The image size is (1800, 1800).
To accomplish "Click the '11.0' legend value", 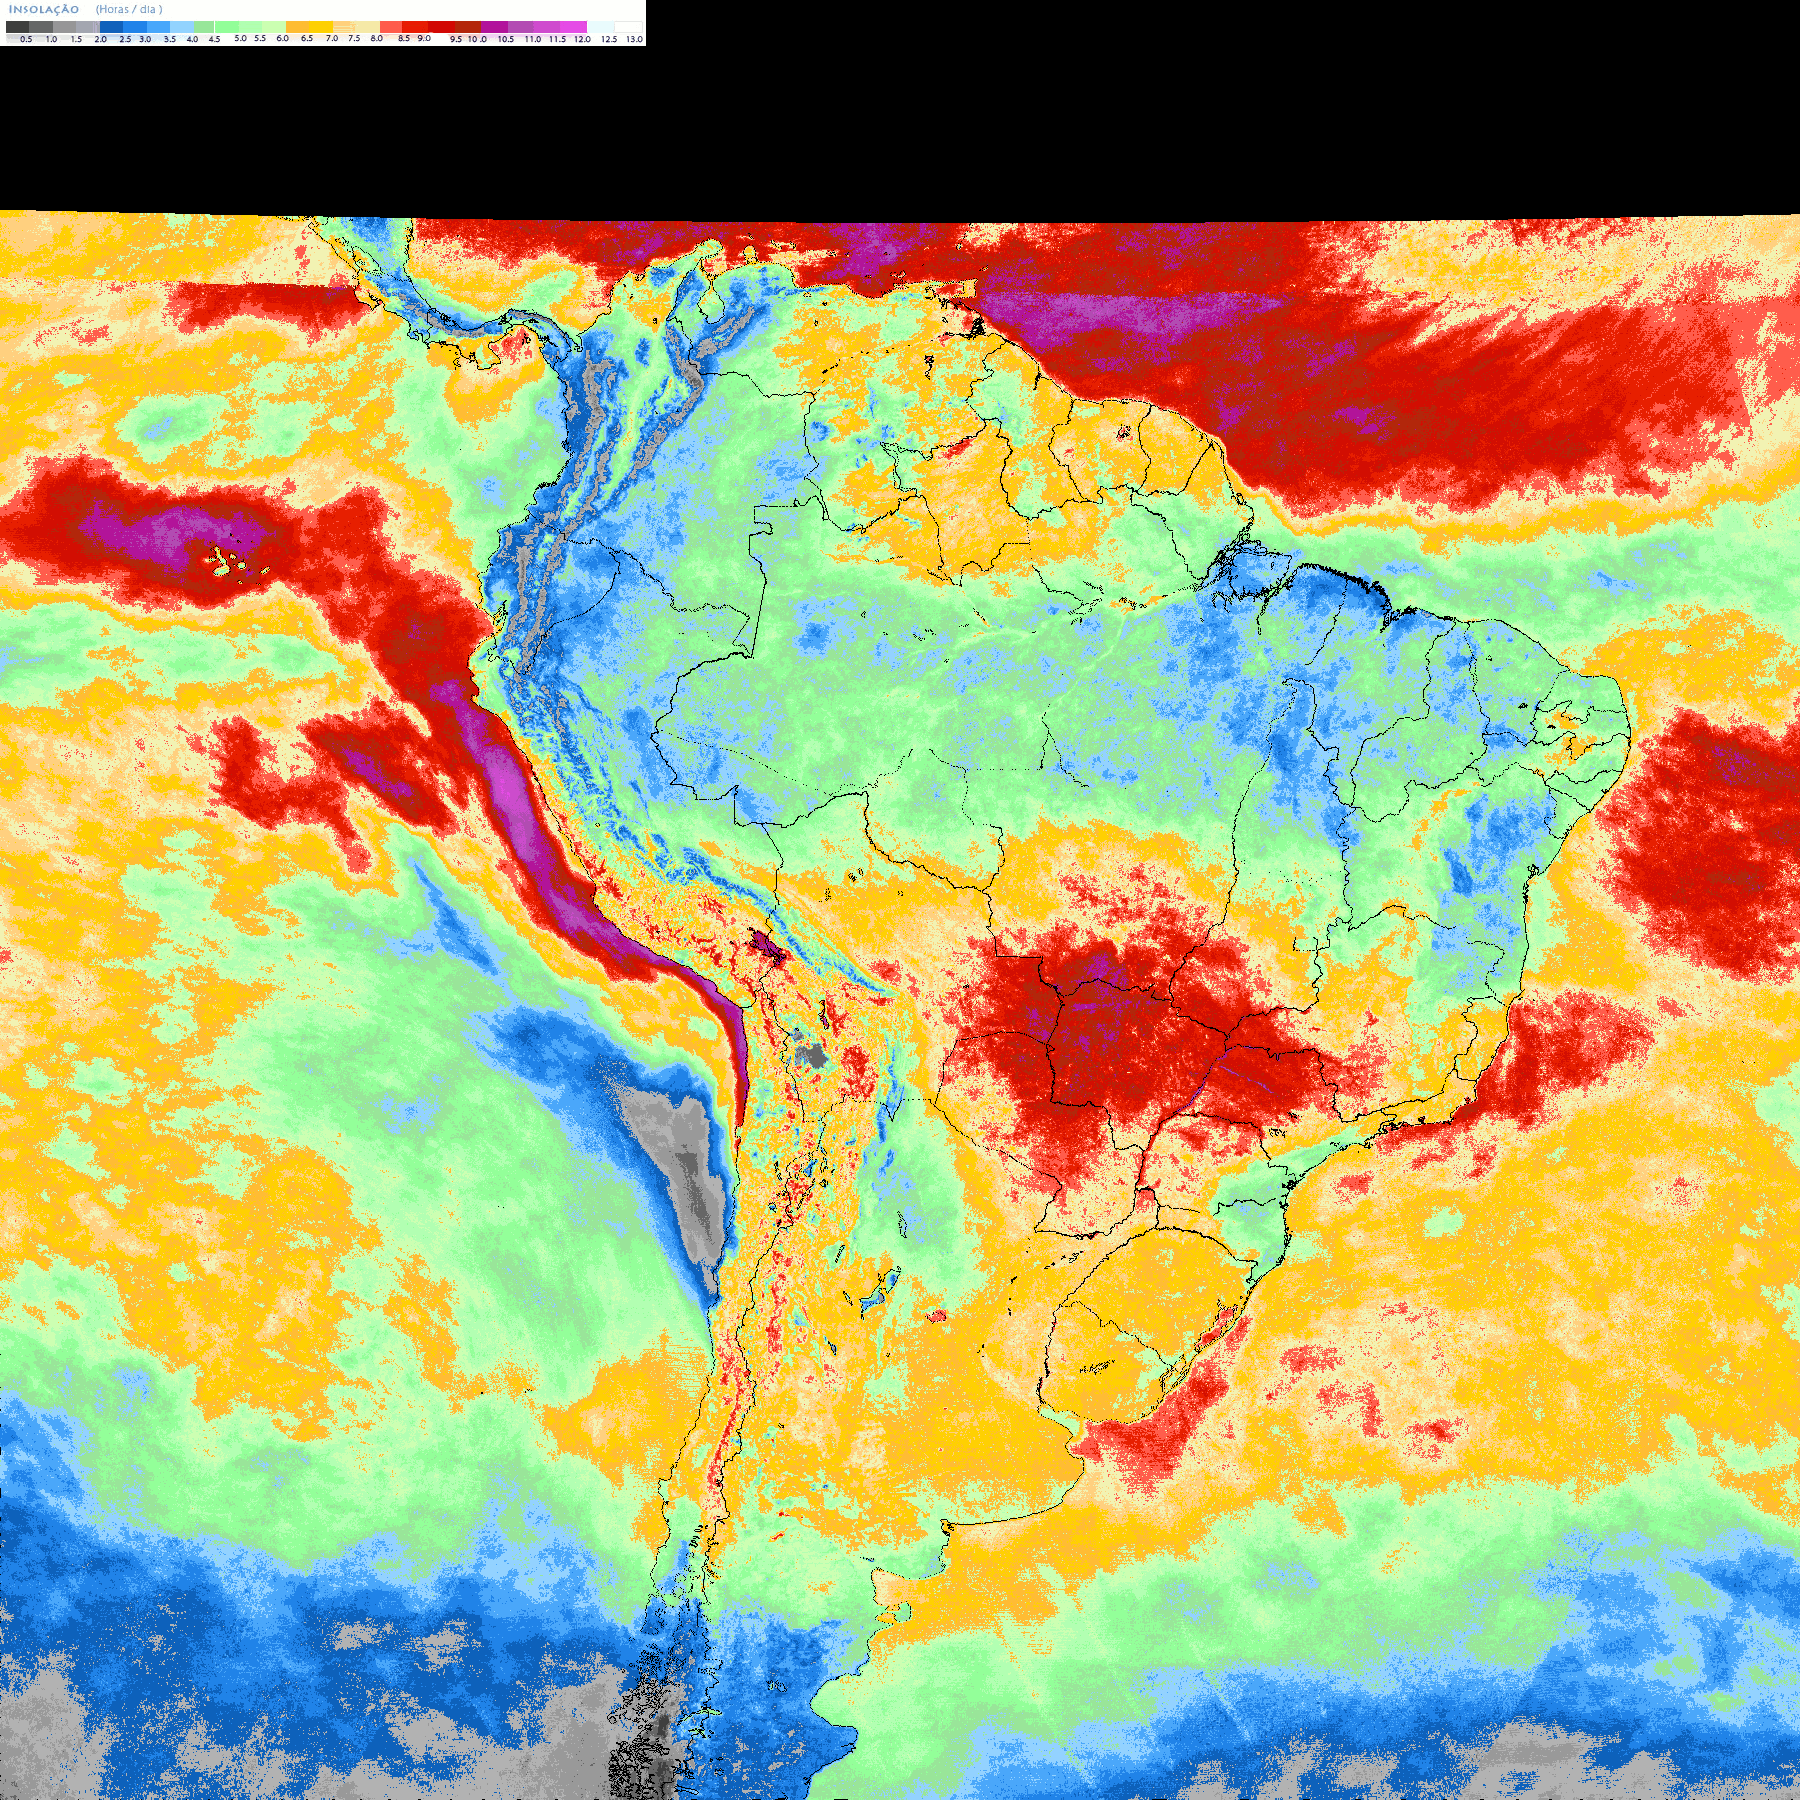I will (x=533, y=39).
